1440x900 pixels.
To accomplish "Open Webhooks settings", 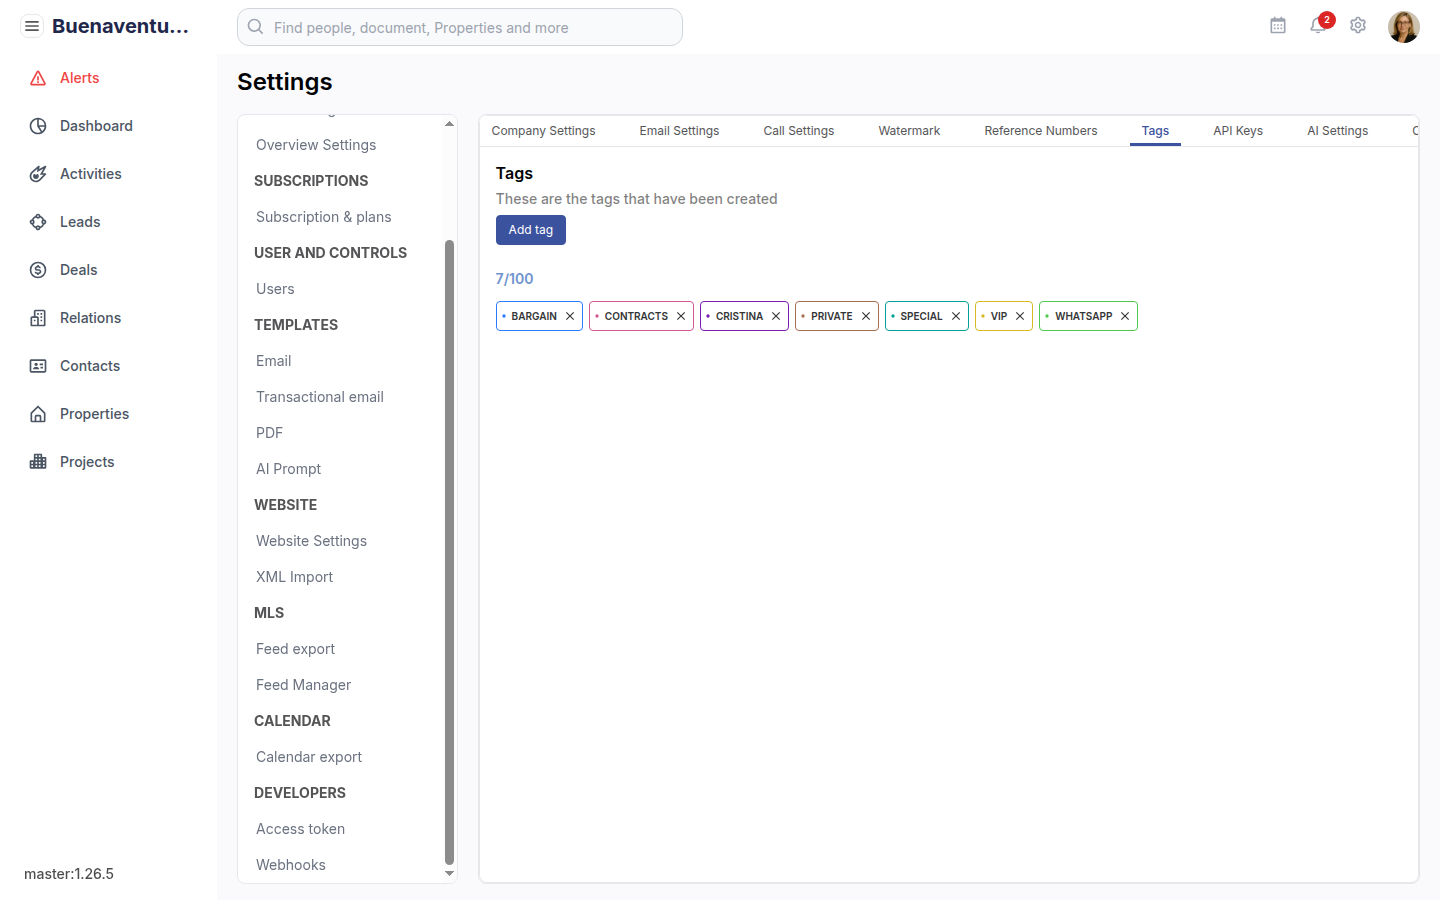I will [291, 865].
